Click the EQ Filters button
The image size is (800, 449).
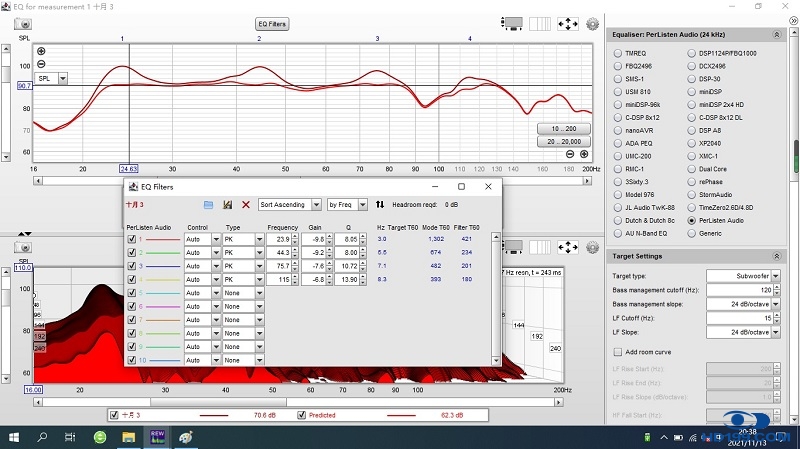pos(271,23)
